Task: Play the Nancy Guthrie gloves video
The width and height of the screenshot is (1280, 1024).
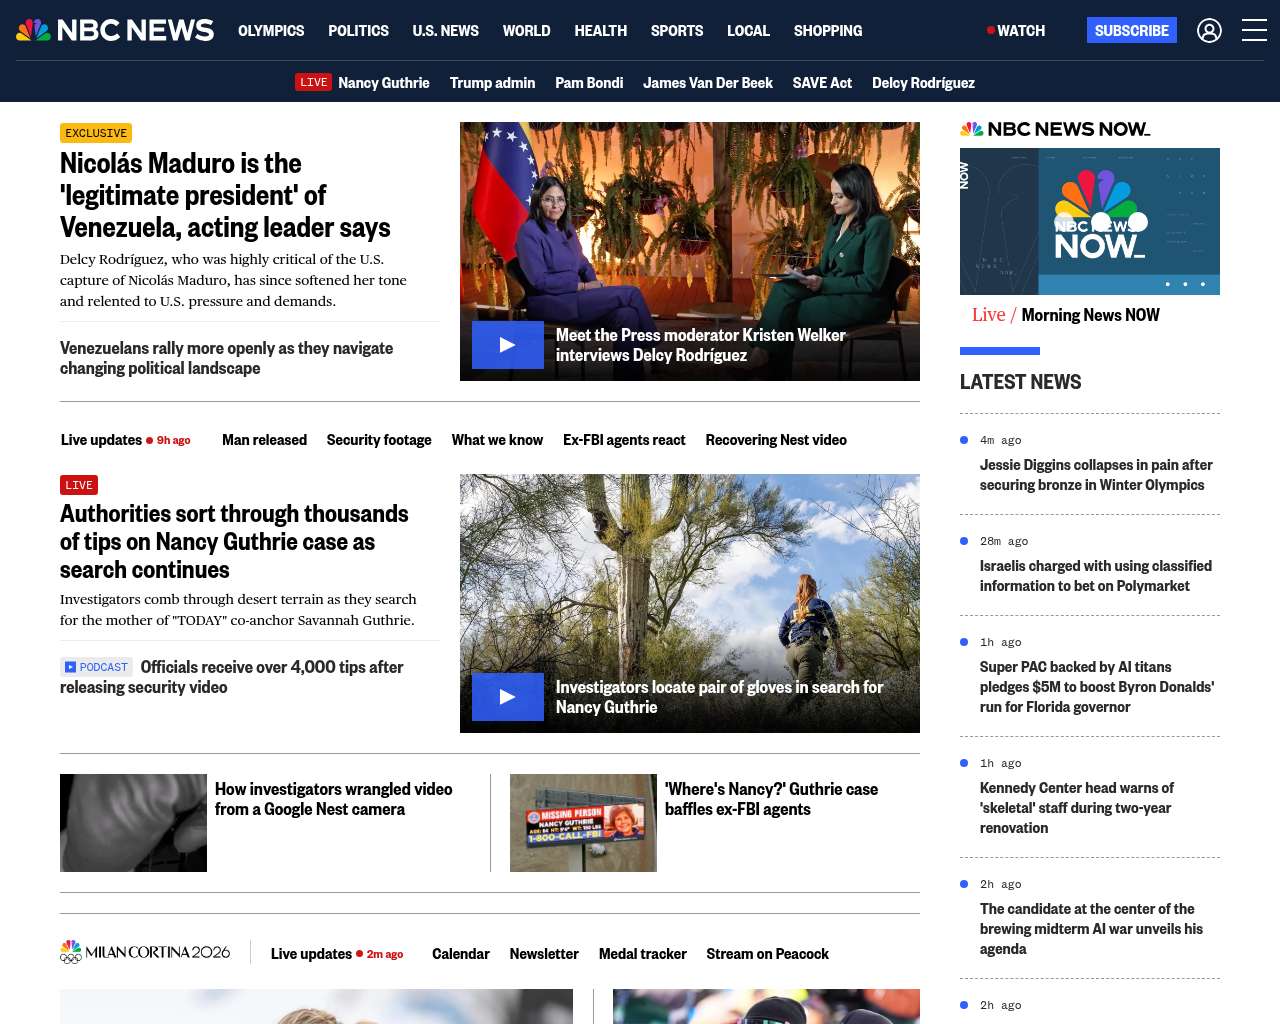Action: pos(508,697)
